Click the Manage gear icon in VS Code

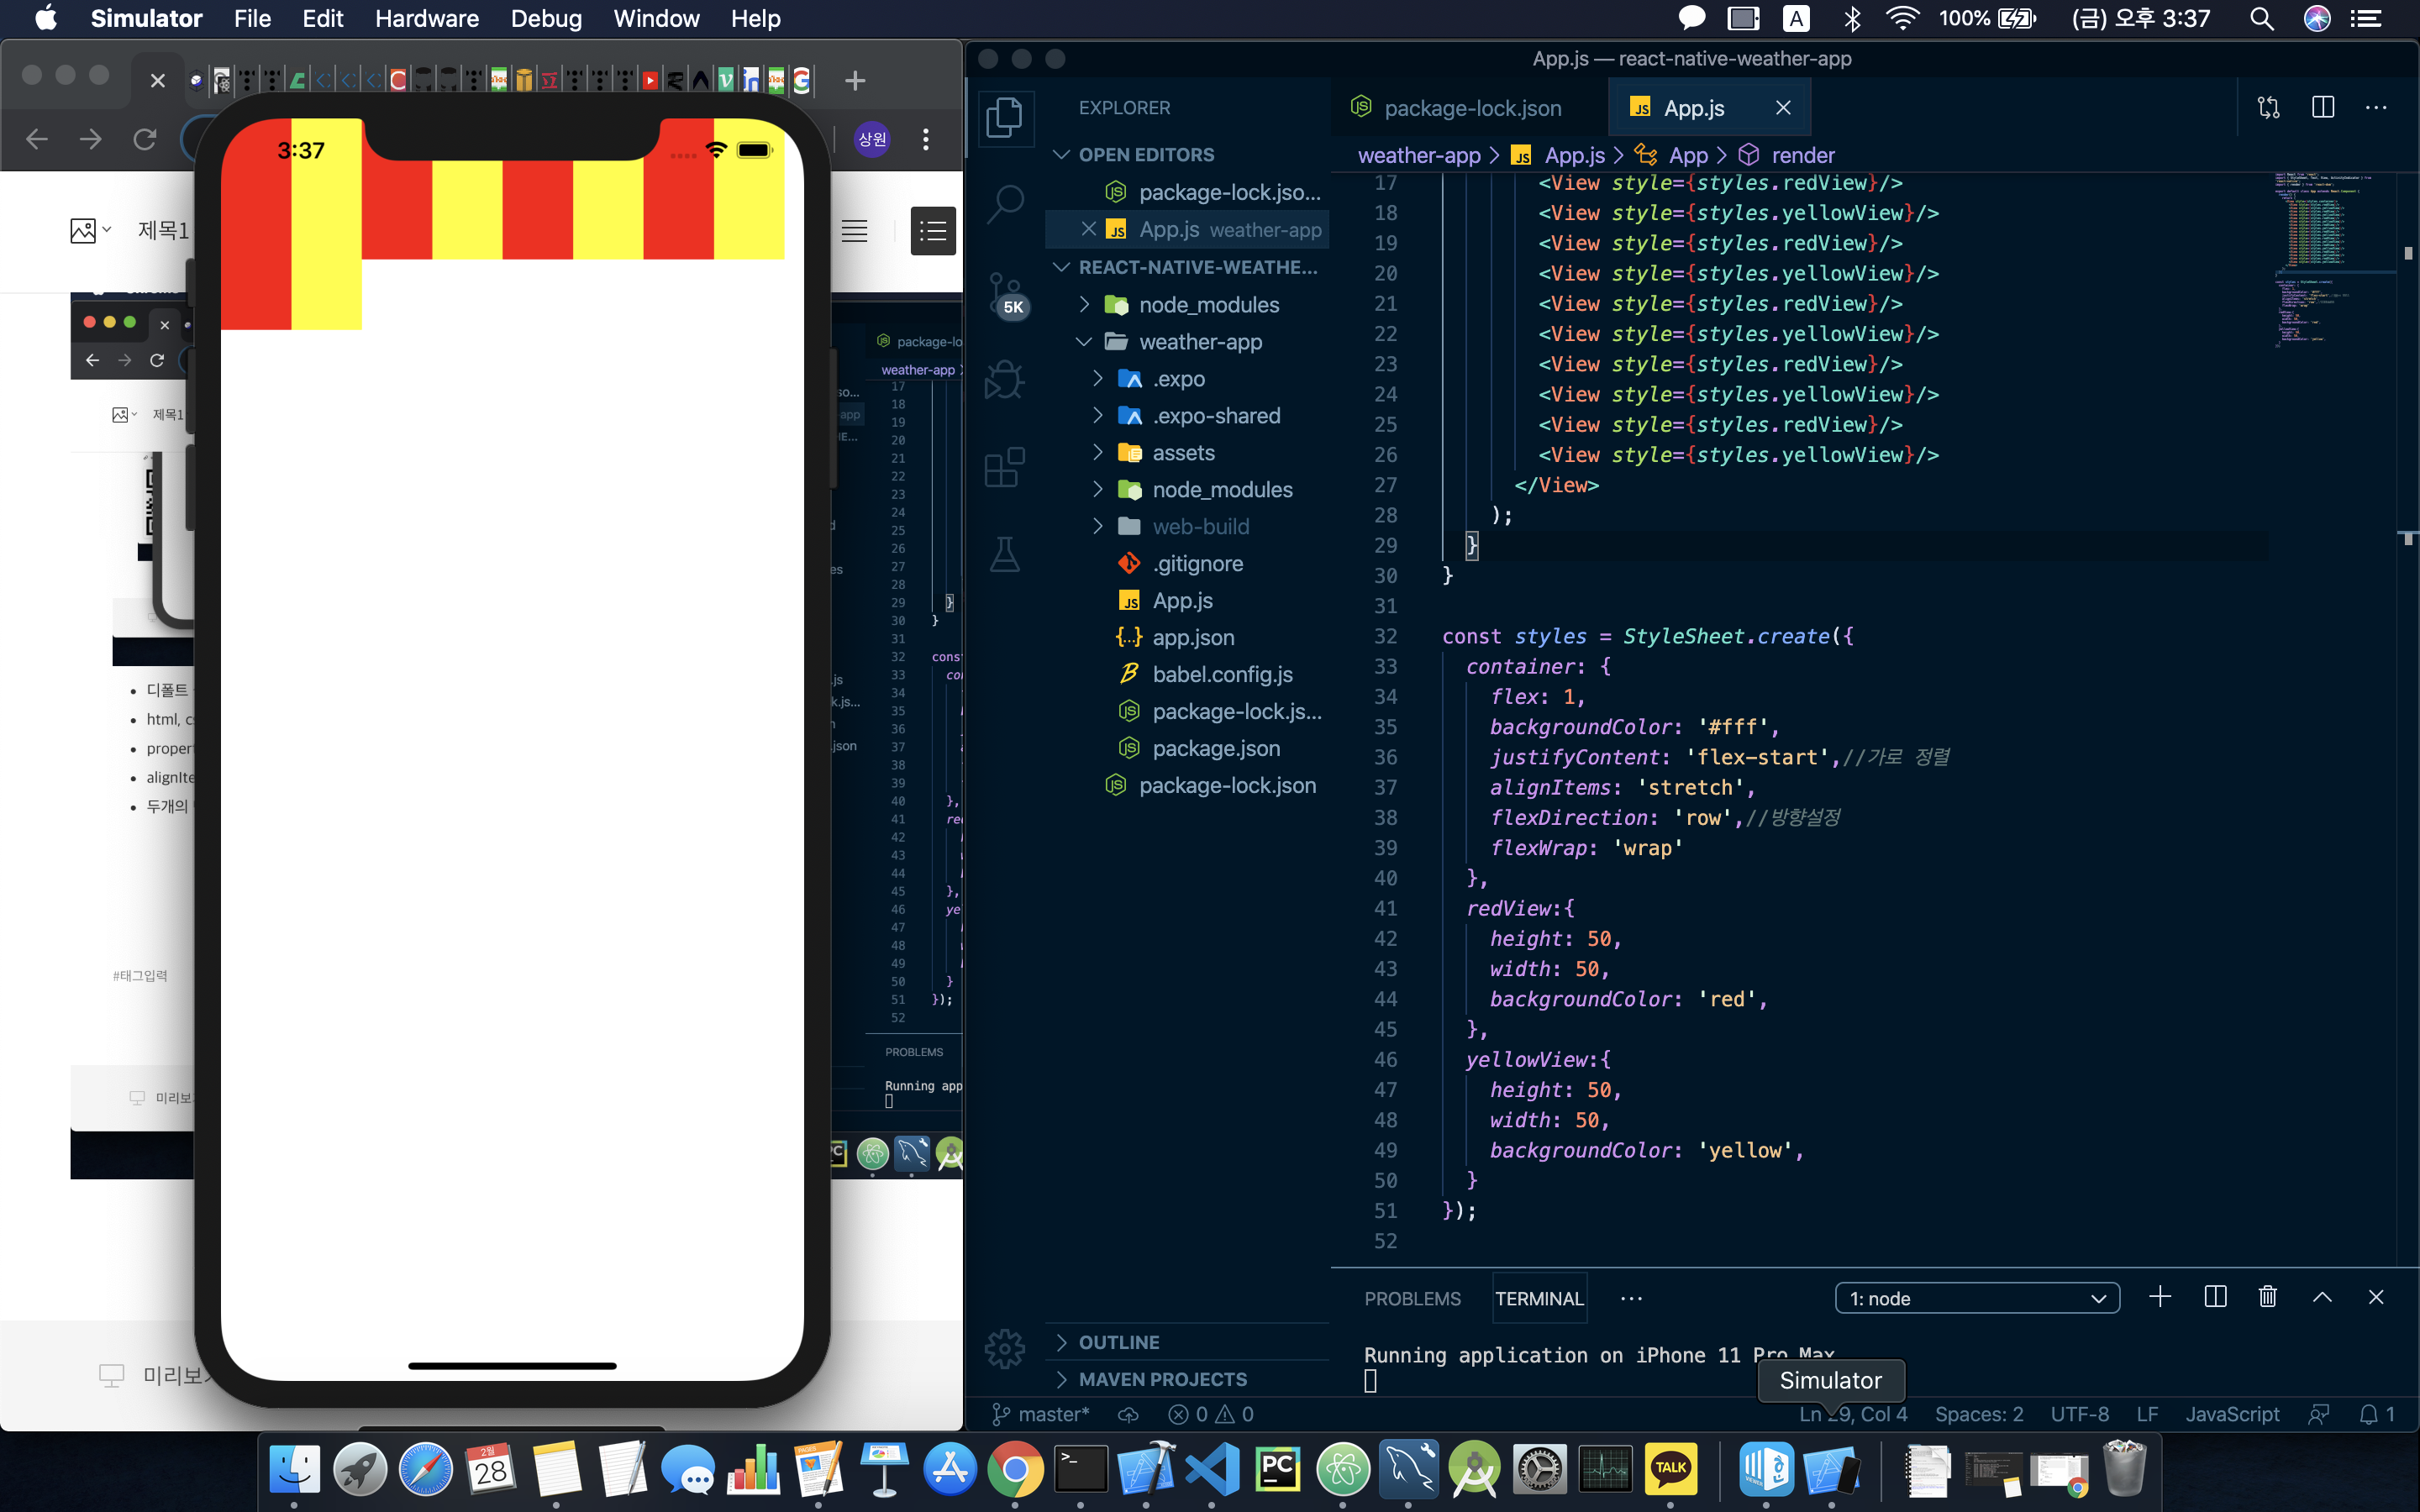pyautogui.click(x=1005, y=1349)
